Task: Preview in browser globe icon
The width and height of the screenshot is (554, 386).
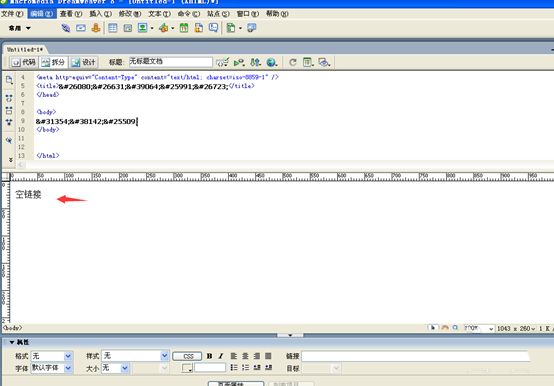Action: point(272,63)
